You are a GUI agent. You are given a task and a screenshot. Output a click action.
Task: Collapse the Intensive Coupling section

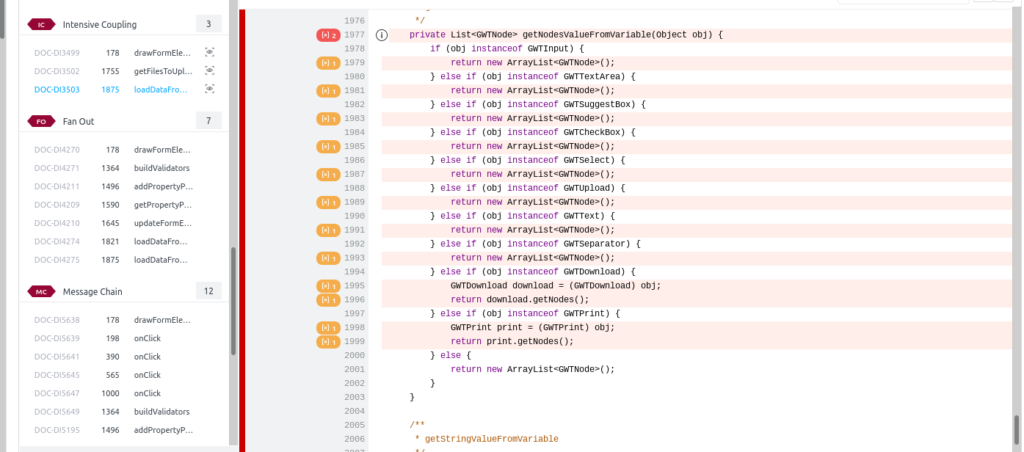(x=98, y=23)
